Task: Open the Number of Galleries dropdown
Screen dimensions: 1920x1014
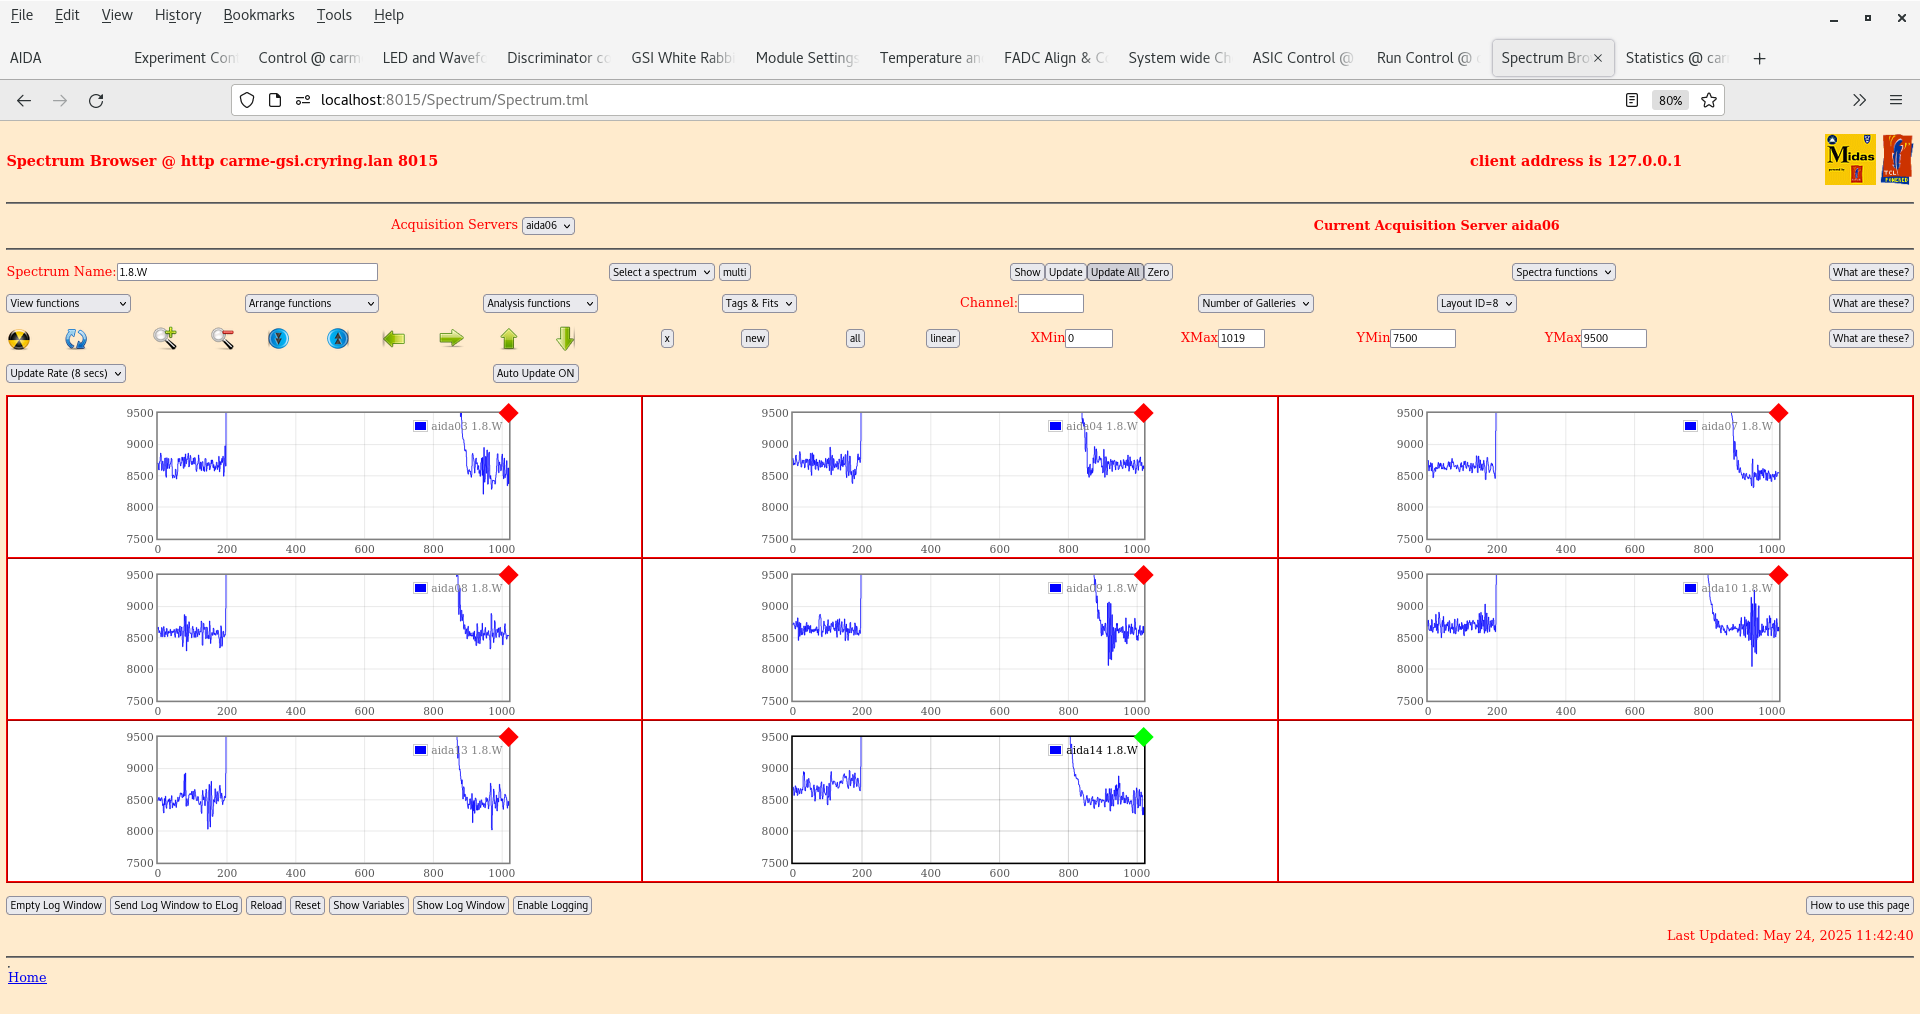Action: (1254, 303)
